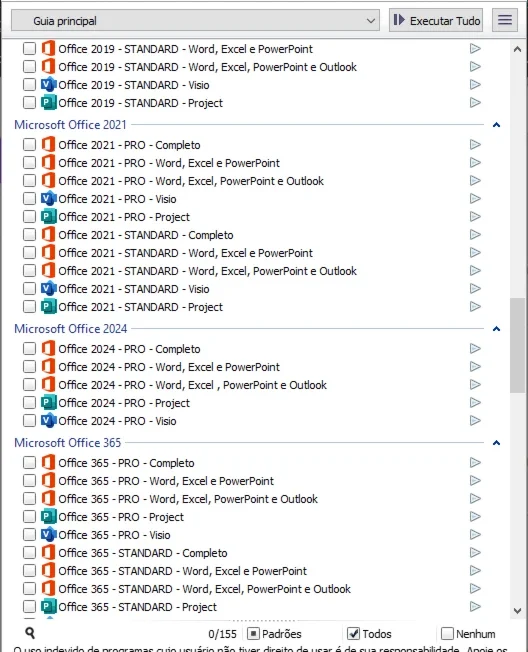Run Office 365 PRO Visio play arrow
Image resolution: width=528 pixels, height=652 pixels.
pyautogui.click(x=475, y=535)
